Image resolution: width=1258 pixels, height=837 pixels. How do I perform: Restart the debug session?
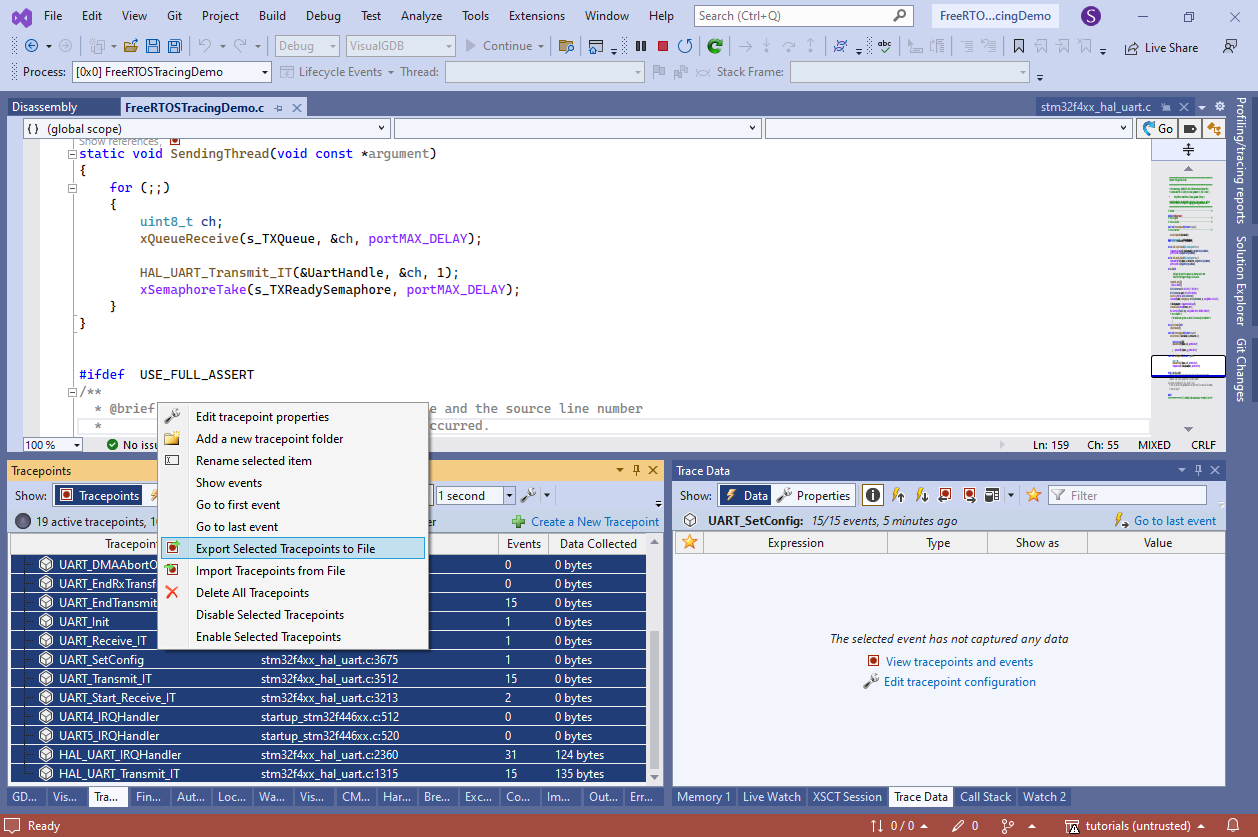click(685, 46)
